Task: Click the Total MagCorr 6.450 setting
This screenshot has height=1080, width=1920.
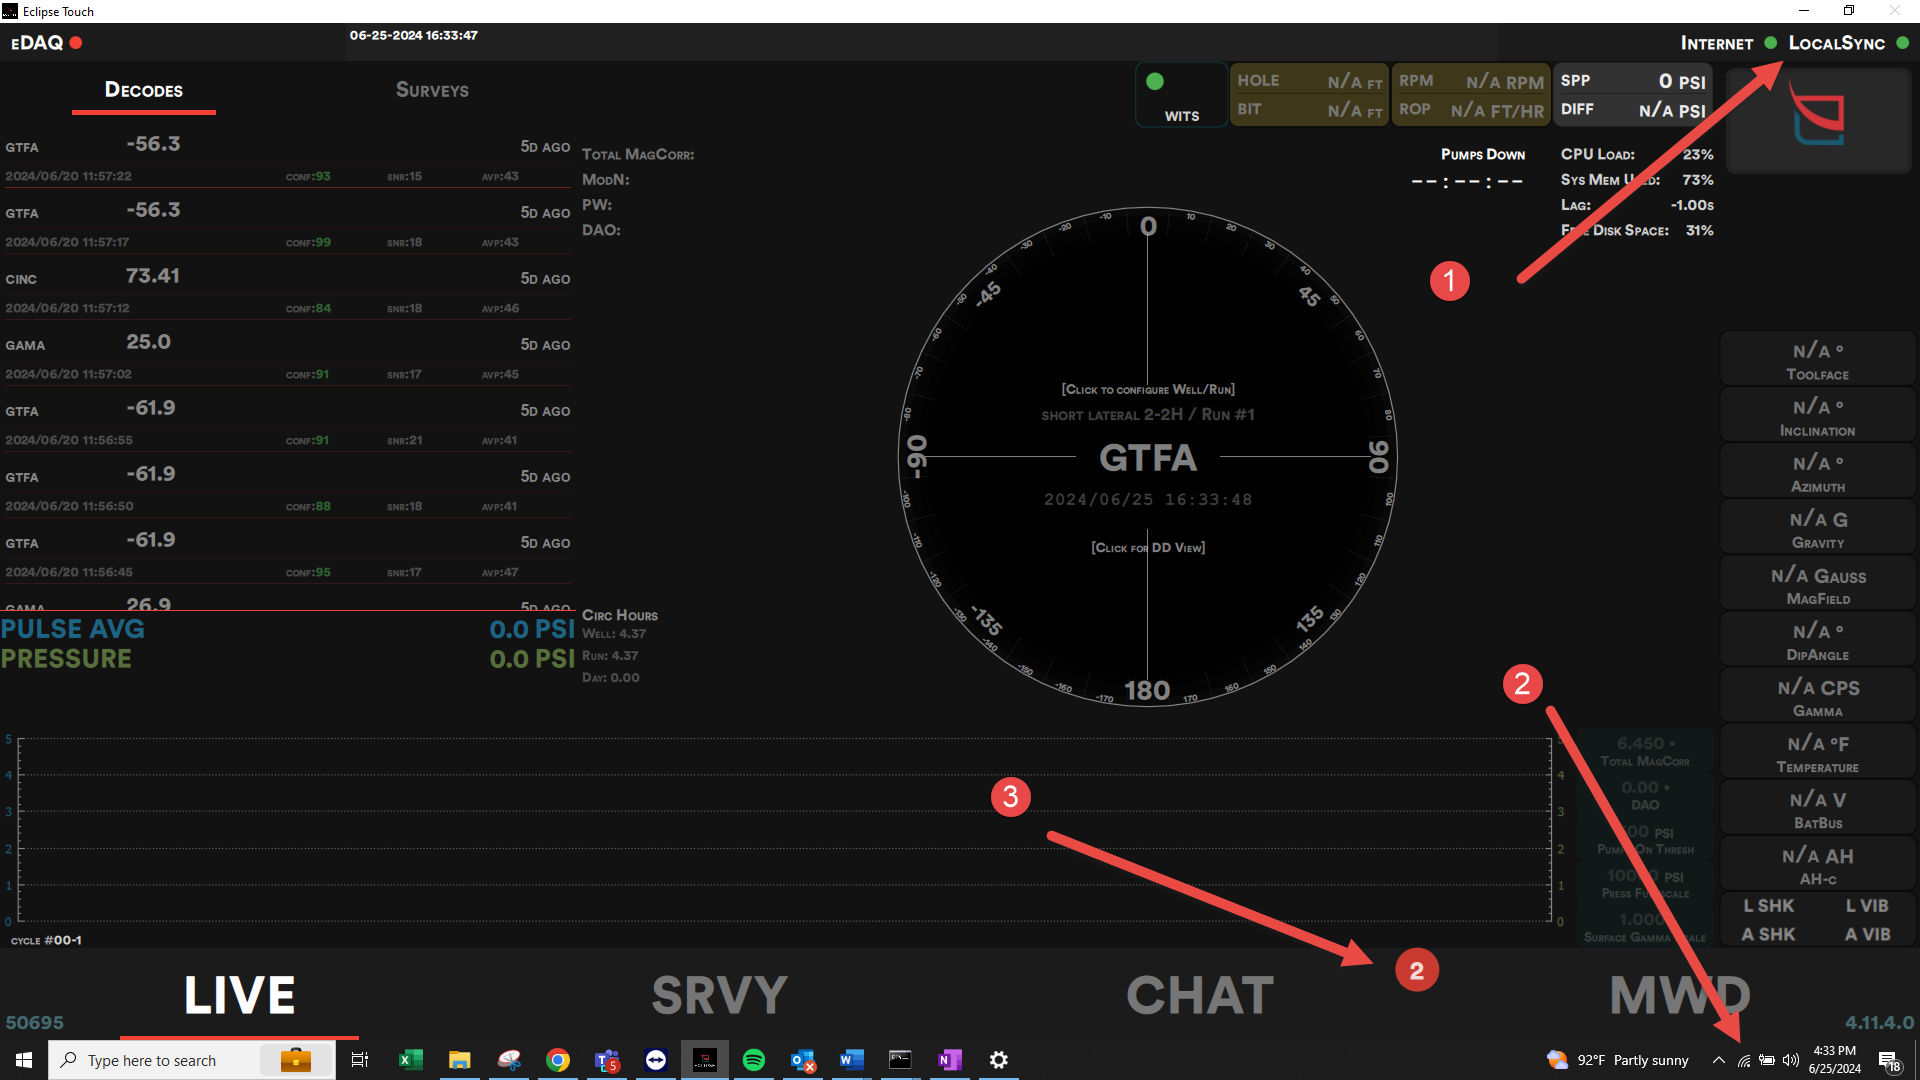Action: (x=1645, y=751)
